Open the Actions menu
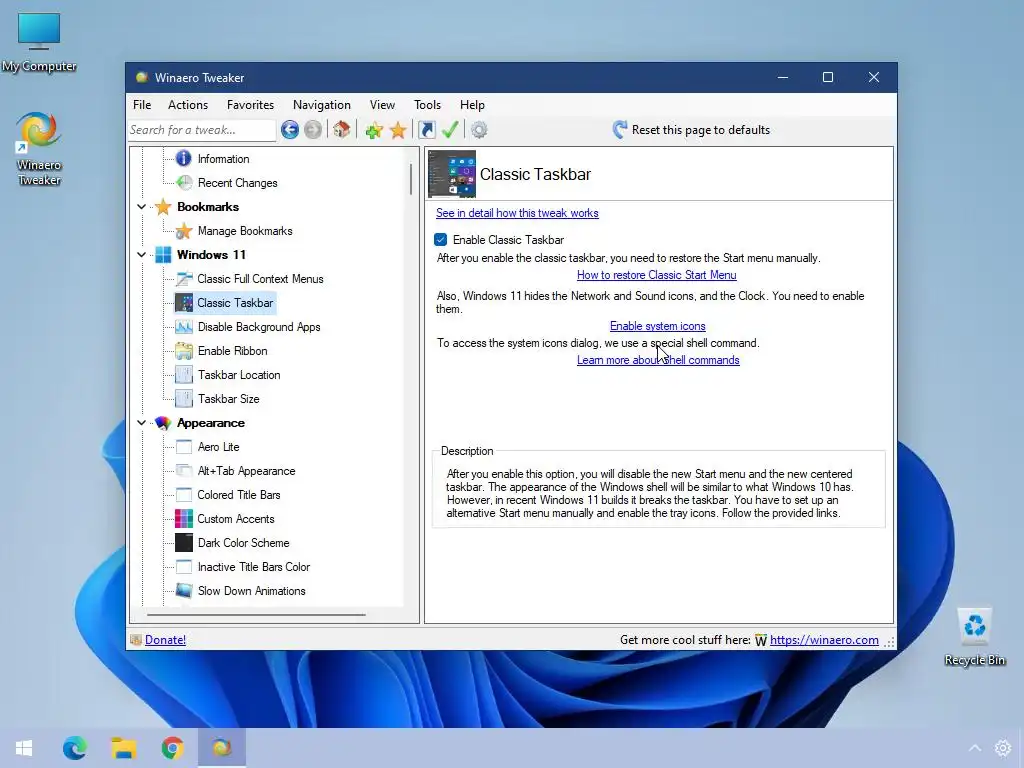This screenshot has height=768, width=1024. 188,104
